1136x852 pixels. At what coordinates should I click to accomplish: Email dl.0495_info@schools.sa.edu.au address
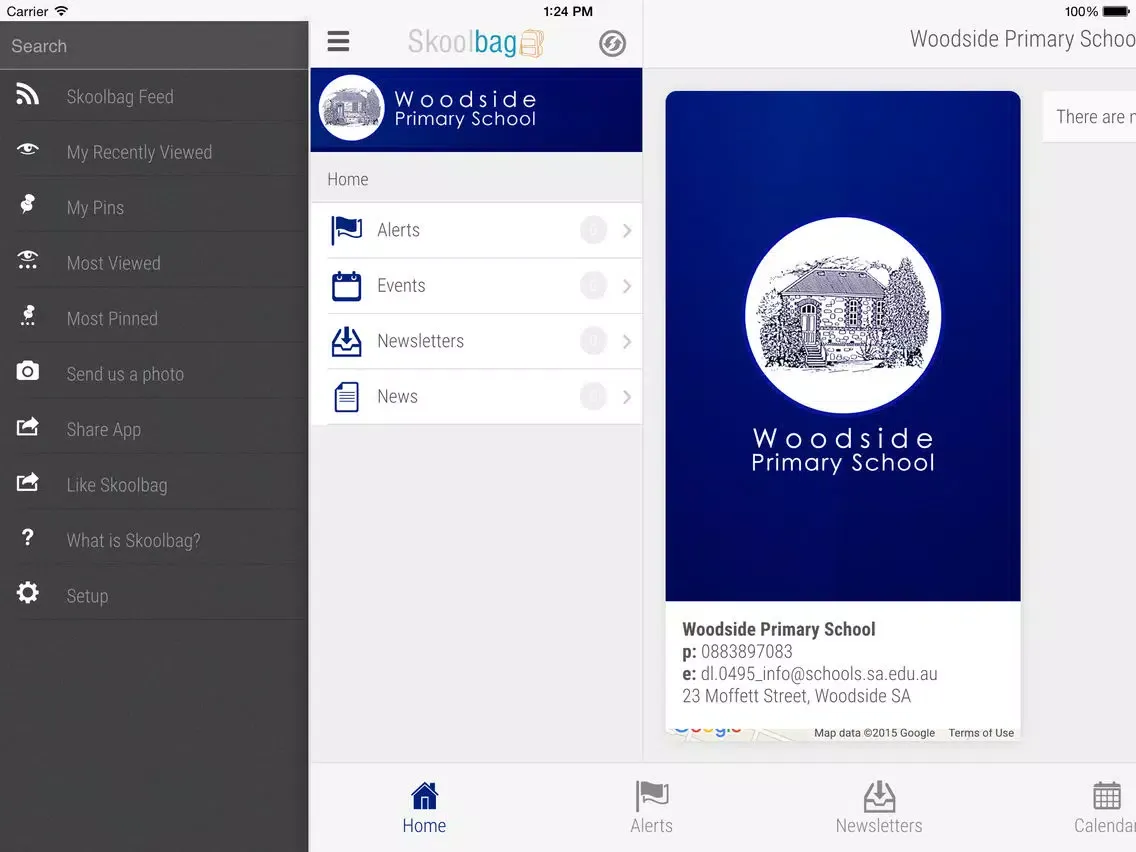point(819,674)
